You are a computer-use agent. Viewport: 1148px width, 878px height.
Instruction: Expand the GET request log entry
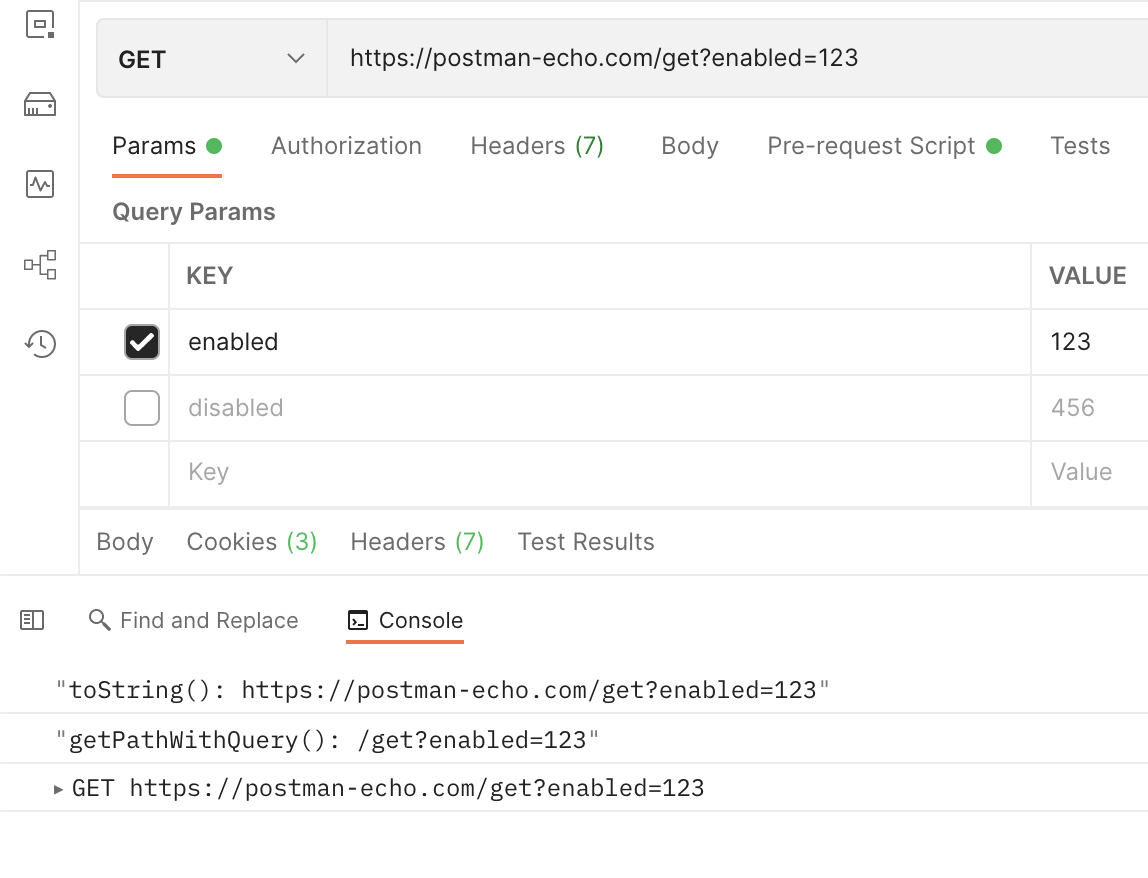tap(57, 788)
